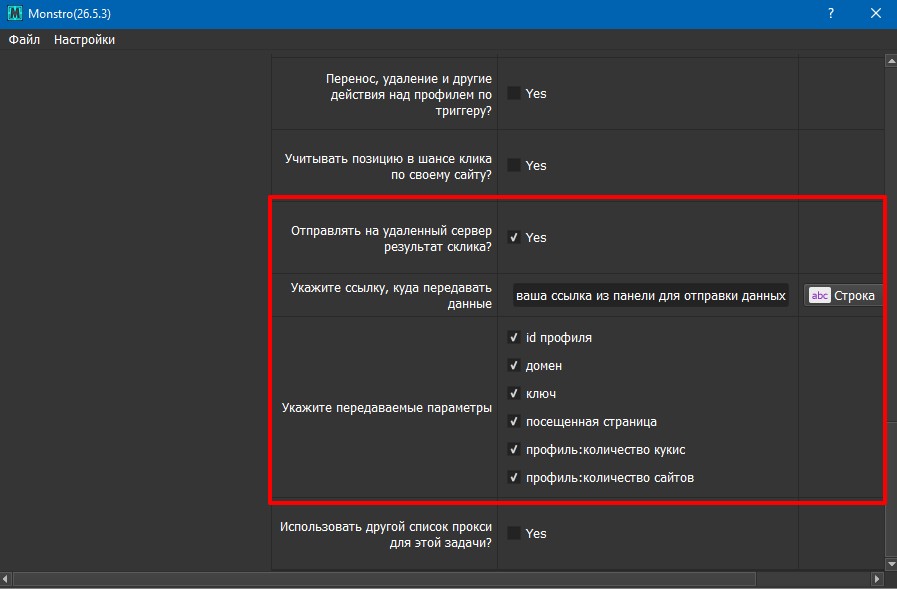Toggle the "домен" parameter checkbox
This screenshot has height=589, width=897.
point(514,365)
